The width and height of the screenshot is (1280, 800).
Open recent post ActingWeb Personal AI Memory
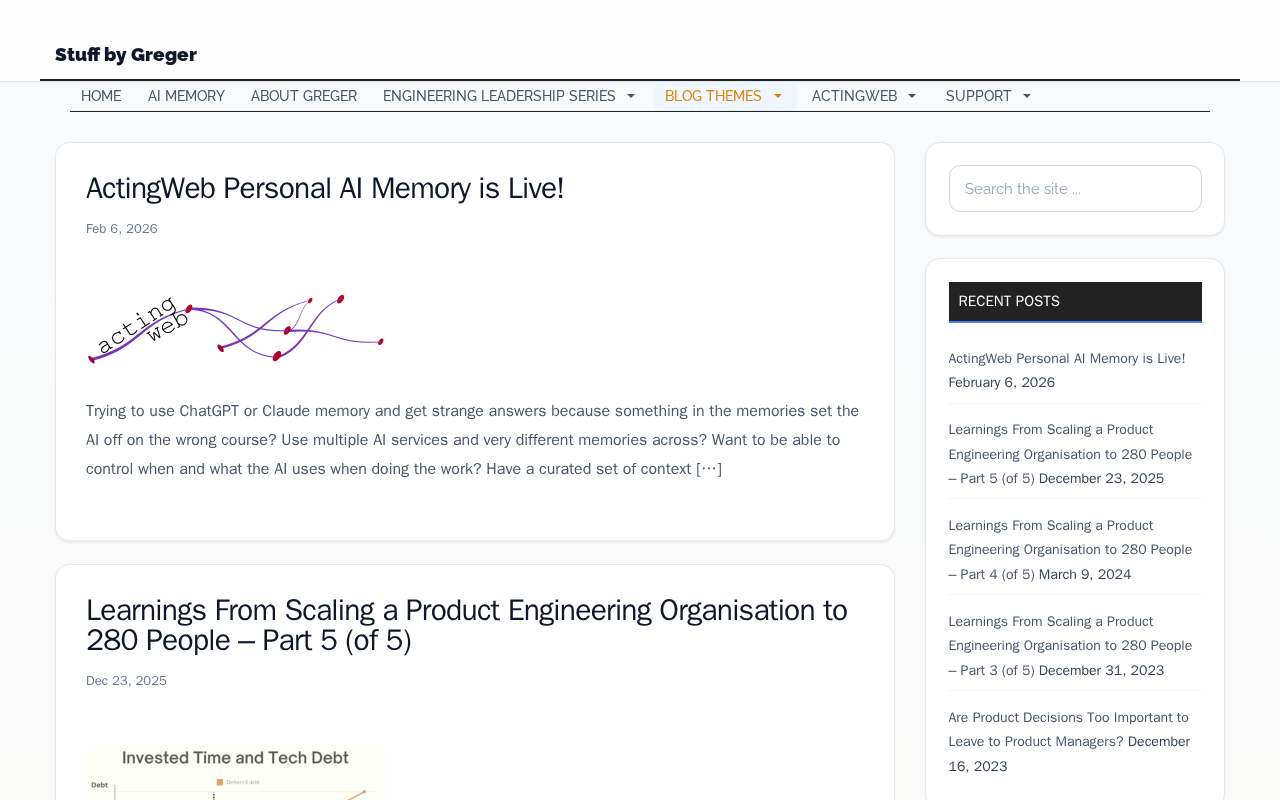click(x=1066, y=358)
